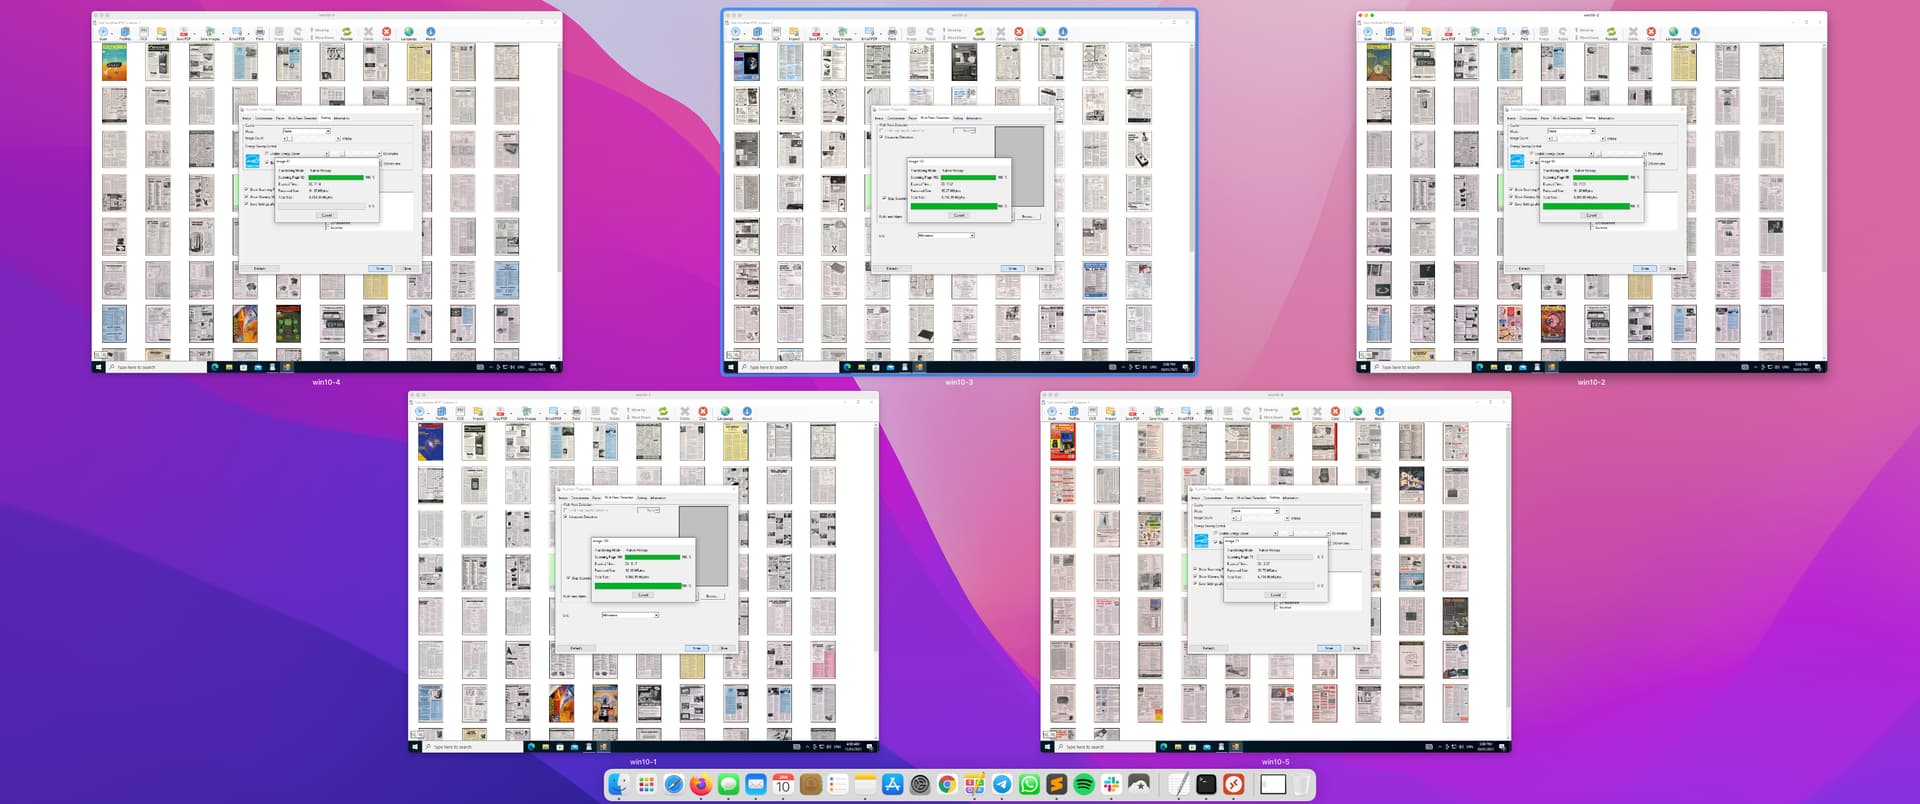Launch Firefox from the Dock

(701, 785)
